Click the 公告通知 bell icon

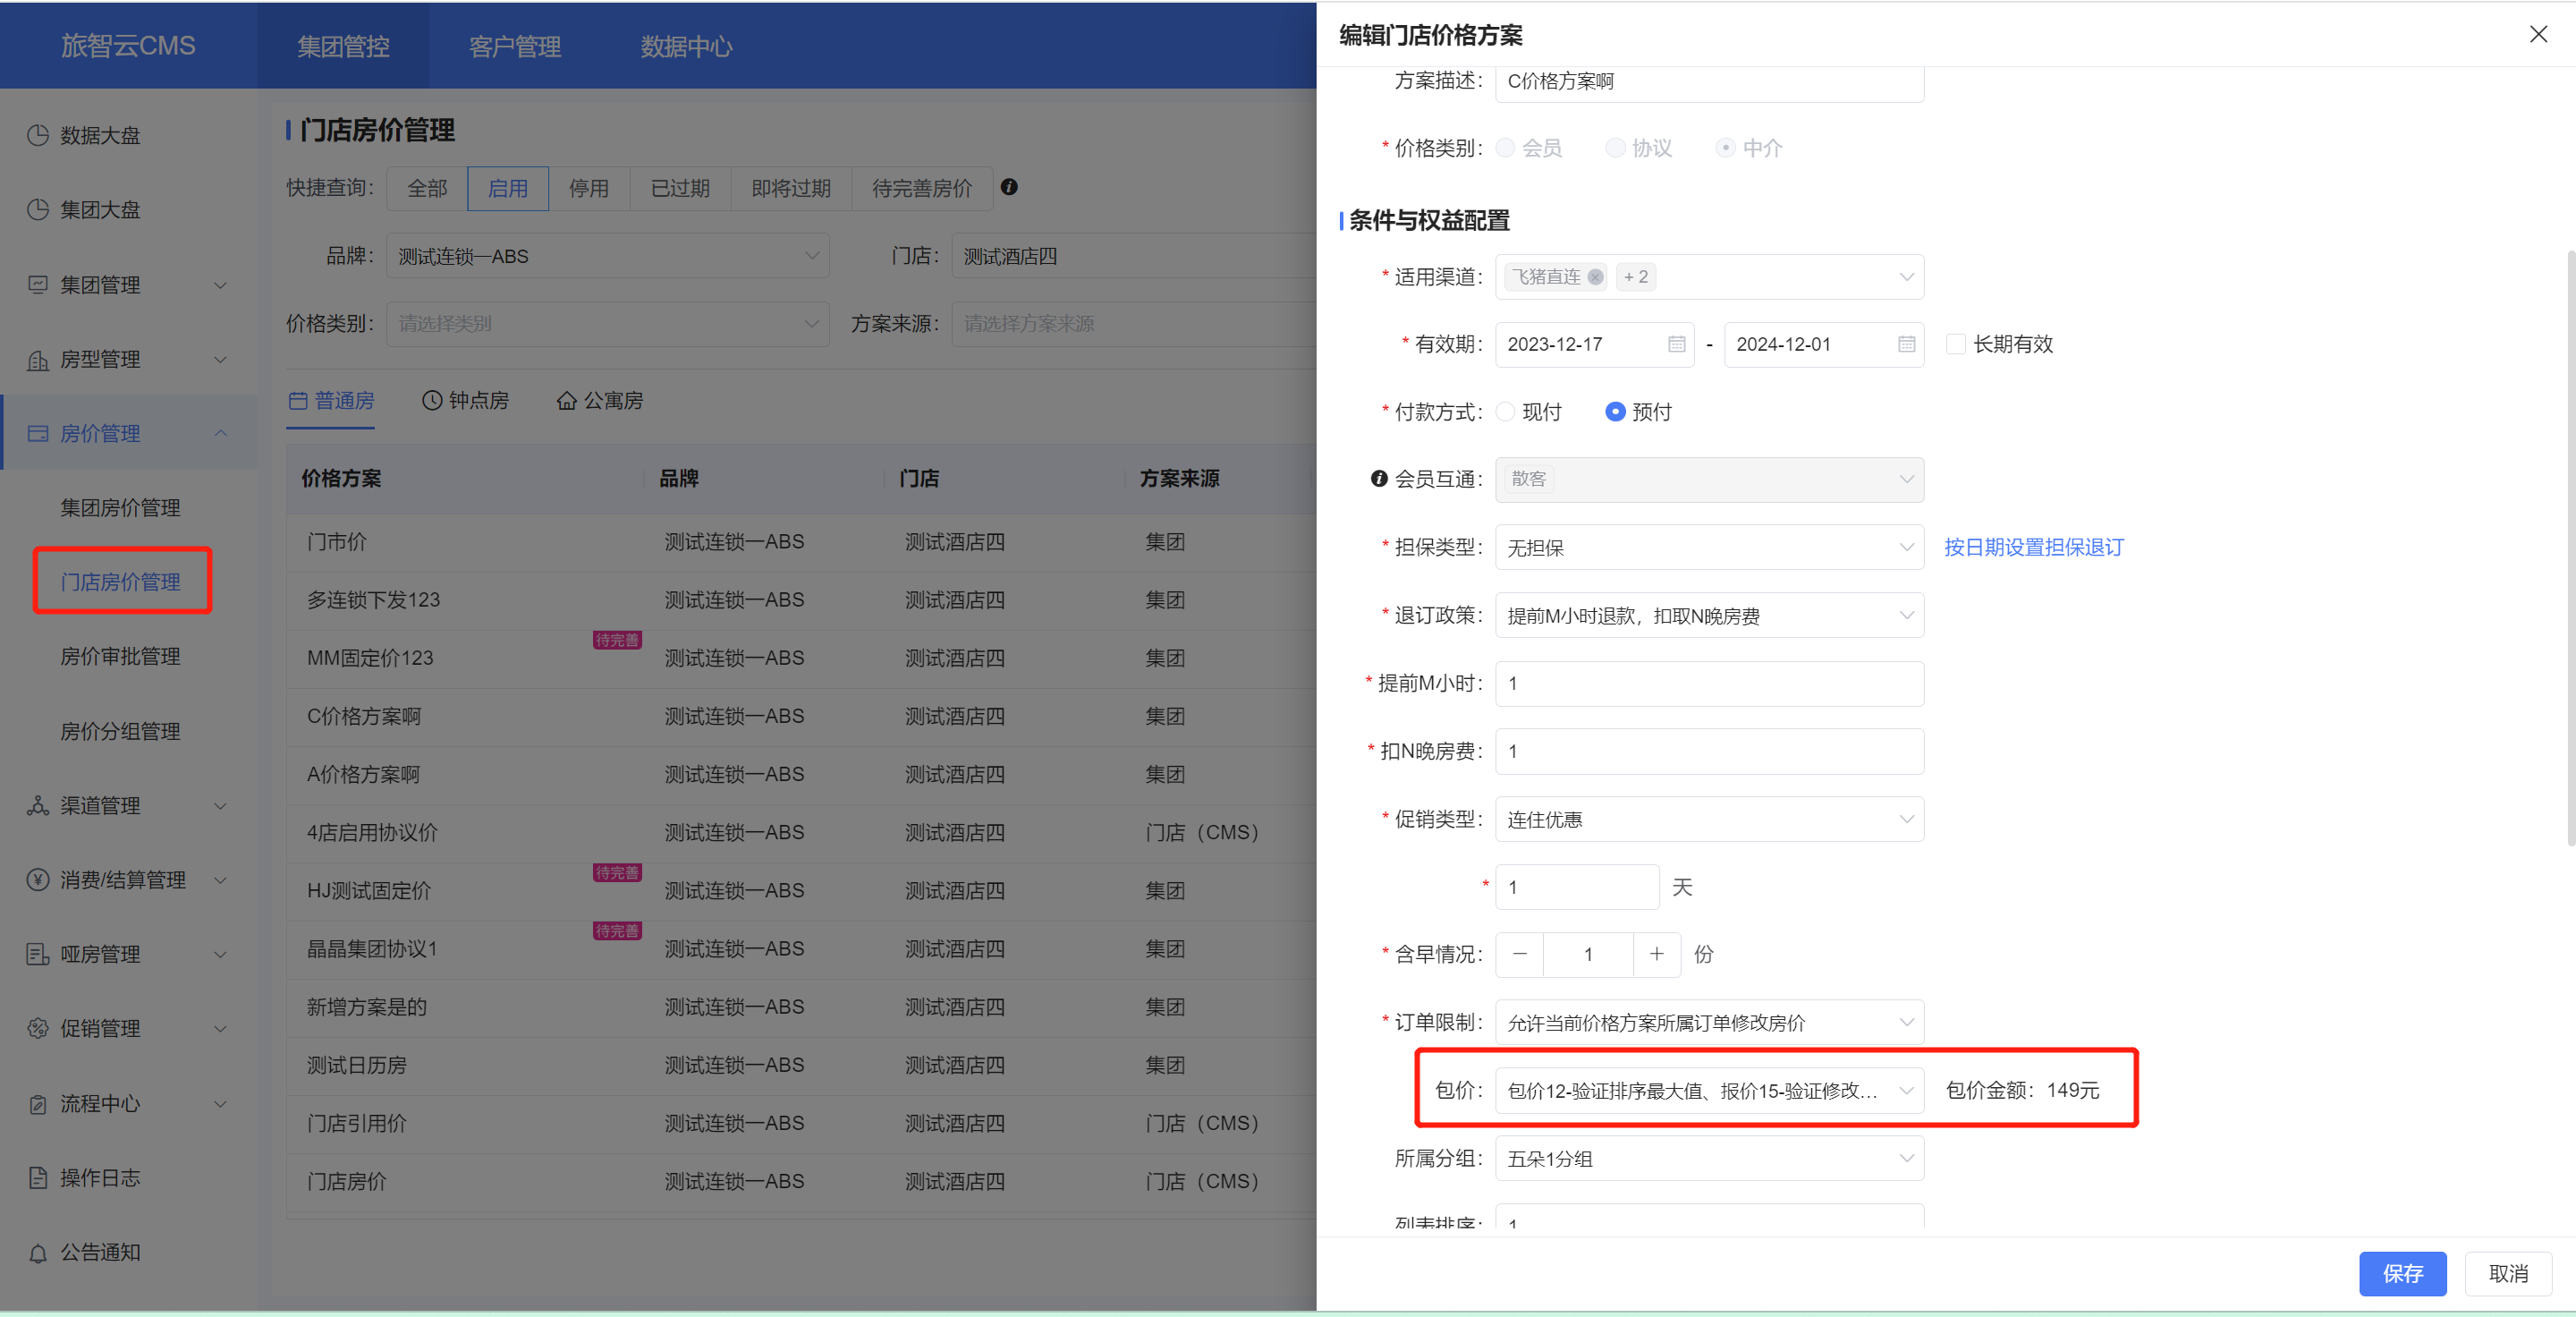pyautogui.click(x=38, y=1252)
